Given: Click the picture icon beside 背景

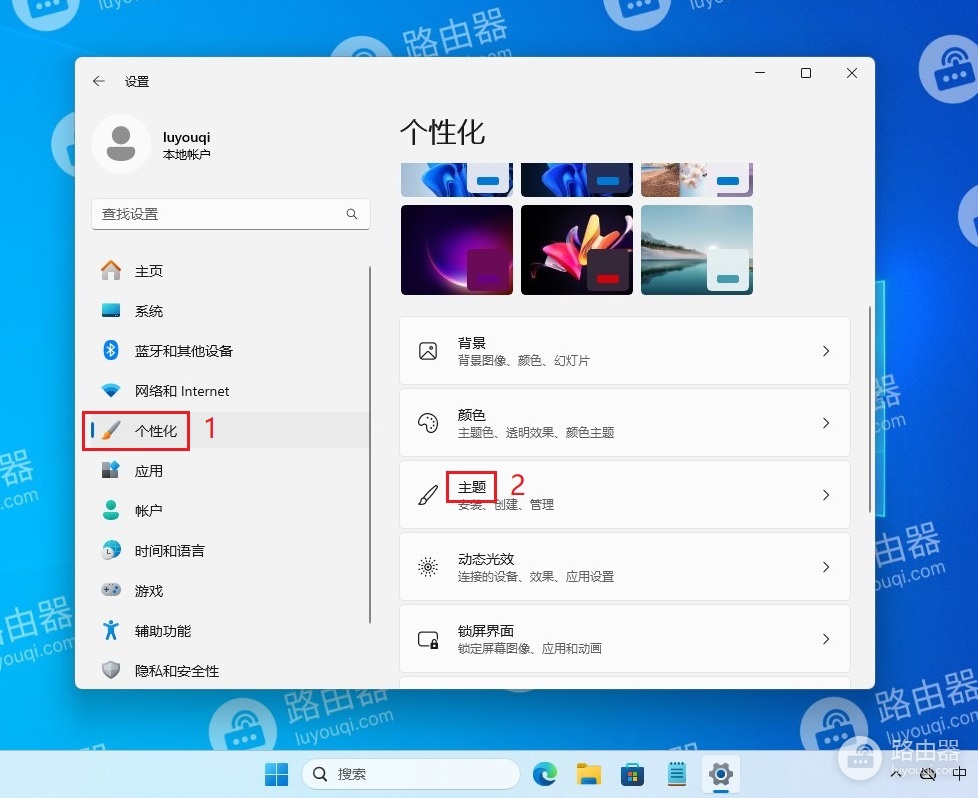Looking at the screenshot, I should pos(428,351).
